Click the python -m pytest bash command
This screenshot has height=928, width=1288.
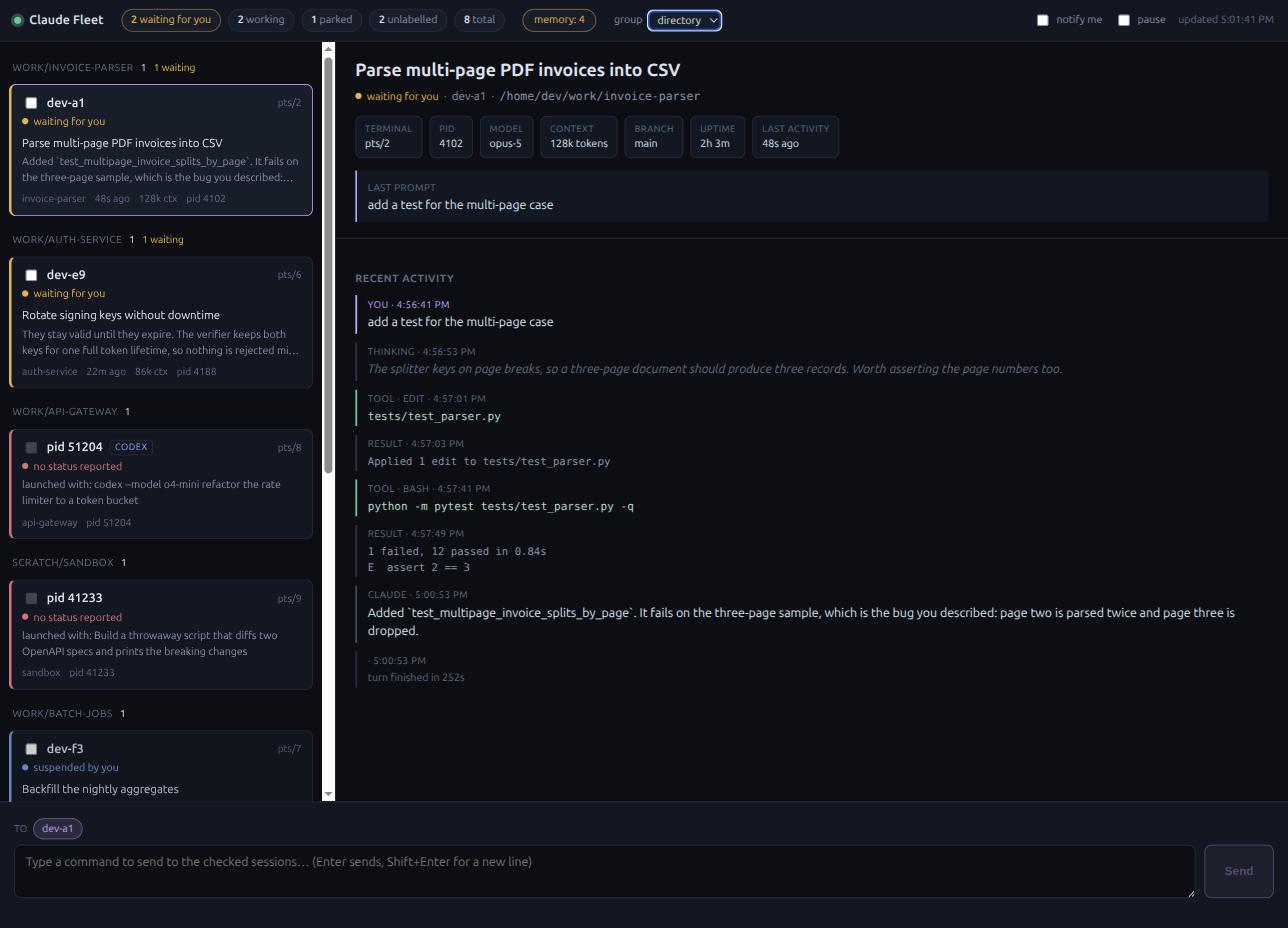pos(500,506)
